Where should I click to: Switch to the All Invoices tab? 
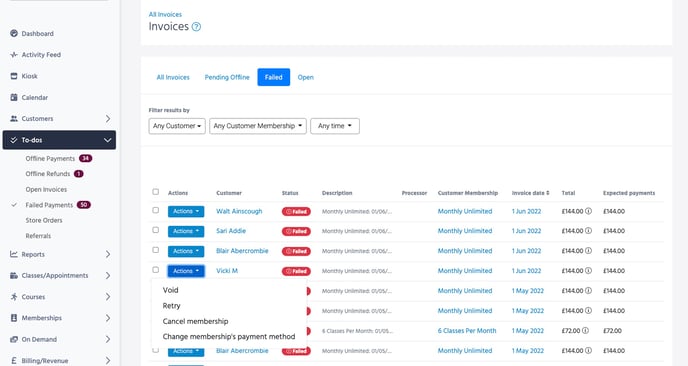(x=173, y=77)
